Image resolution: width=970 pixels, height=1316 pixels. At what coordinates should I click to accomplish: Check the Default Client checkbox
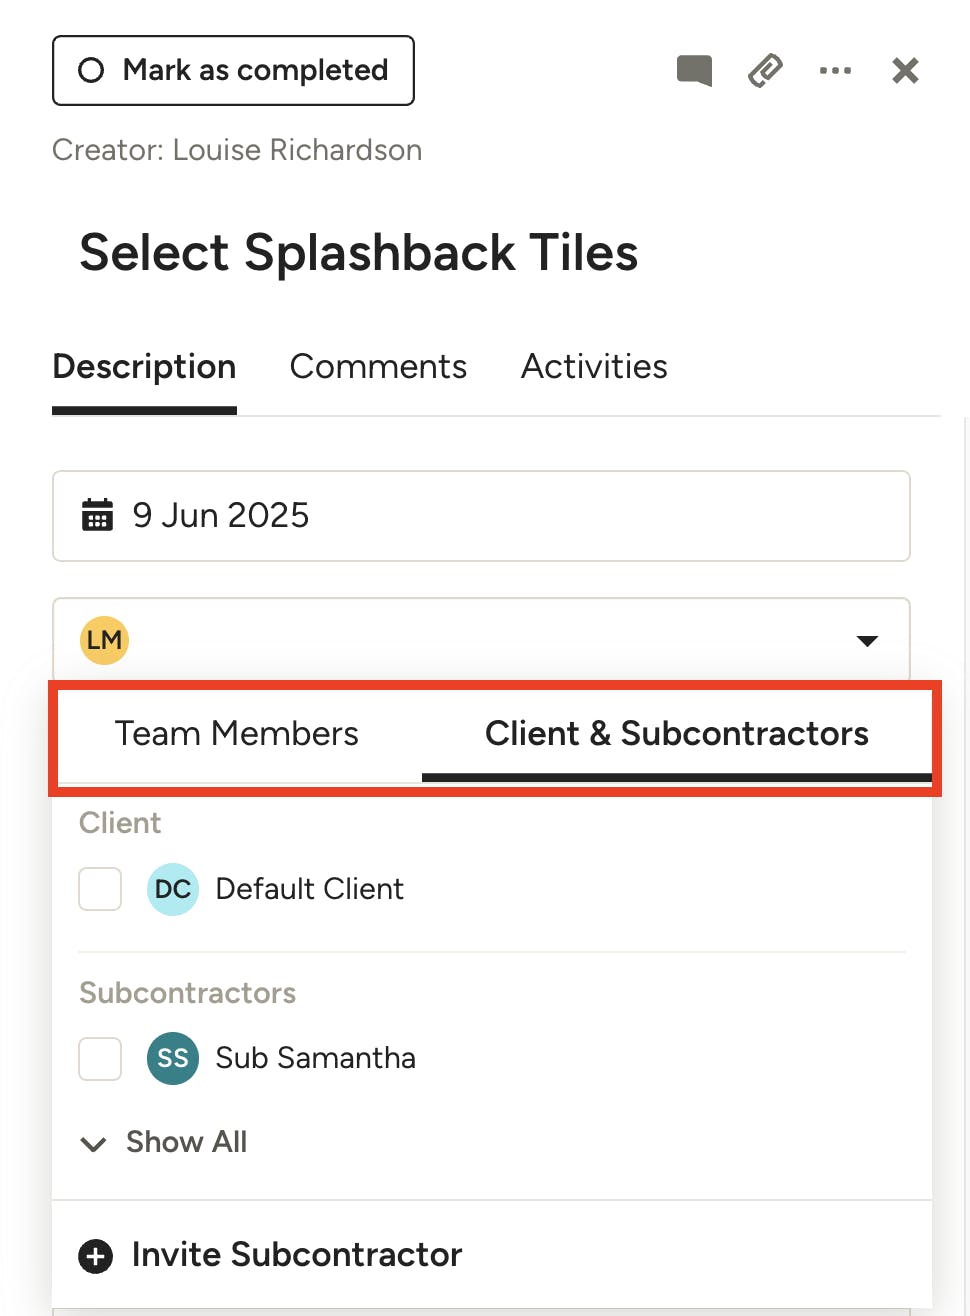[100, 889]
